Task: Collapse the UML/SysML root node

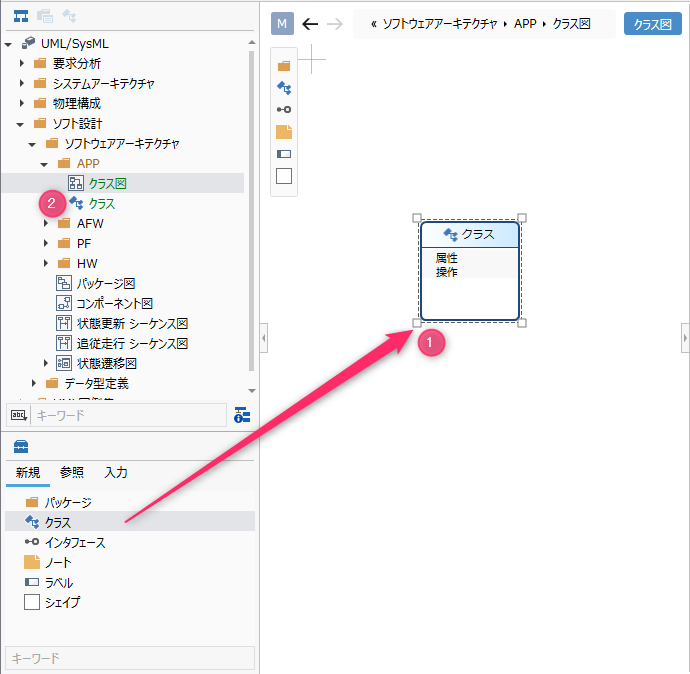Action: [x=8, y=44]
